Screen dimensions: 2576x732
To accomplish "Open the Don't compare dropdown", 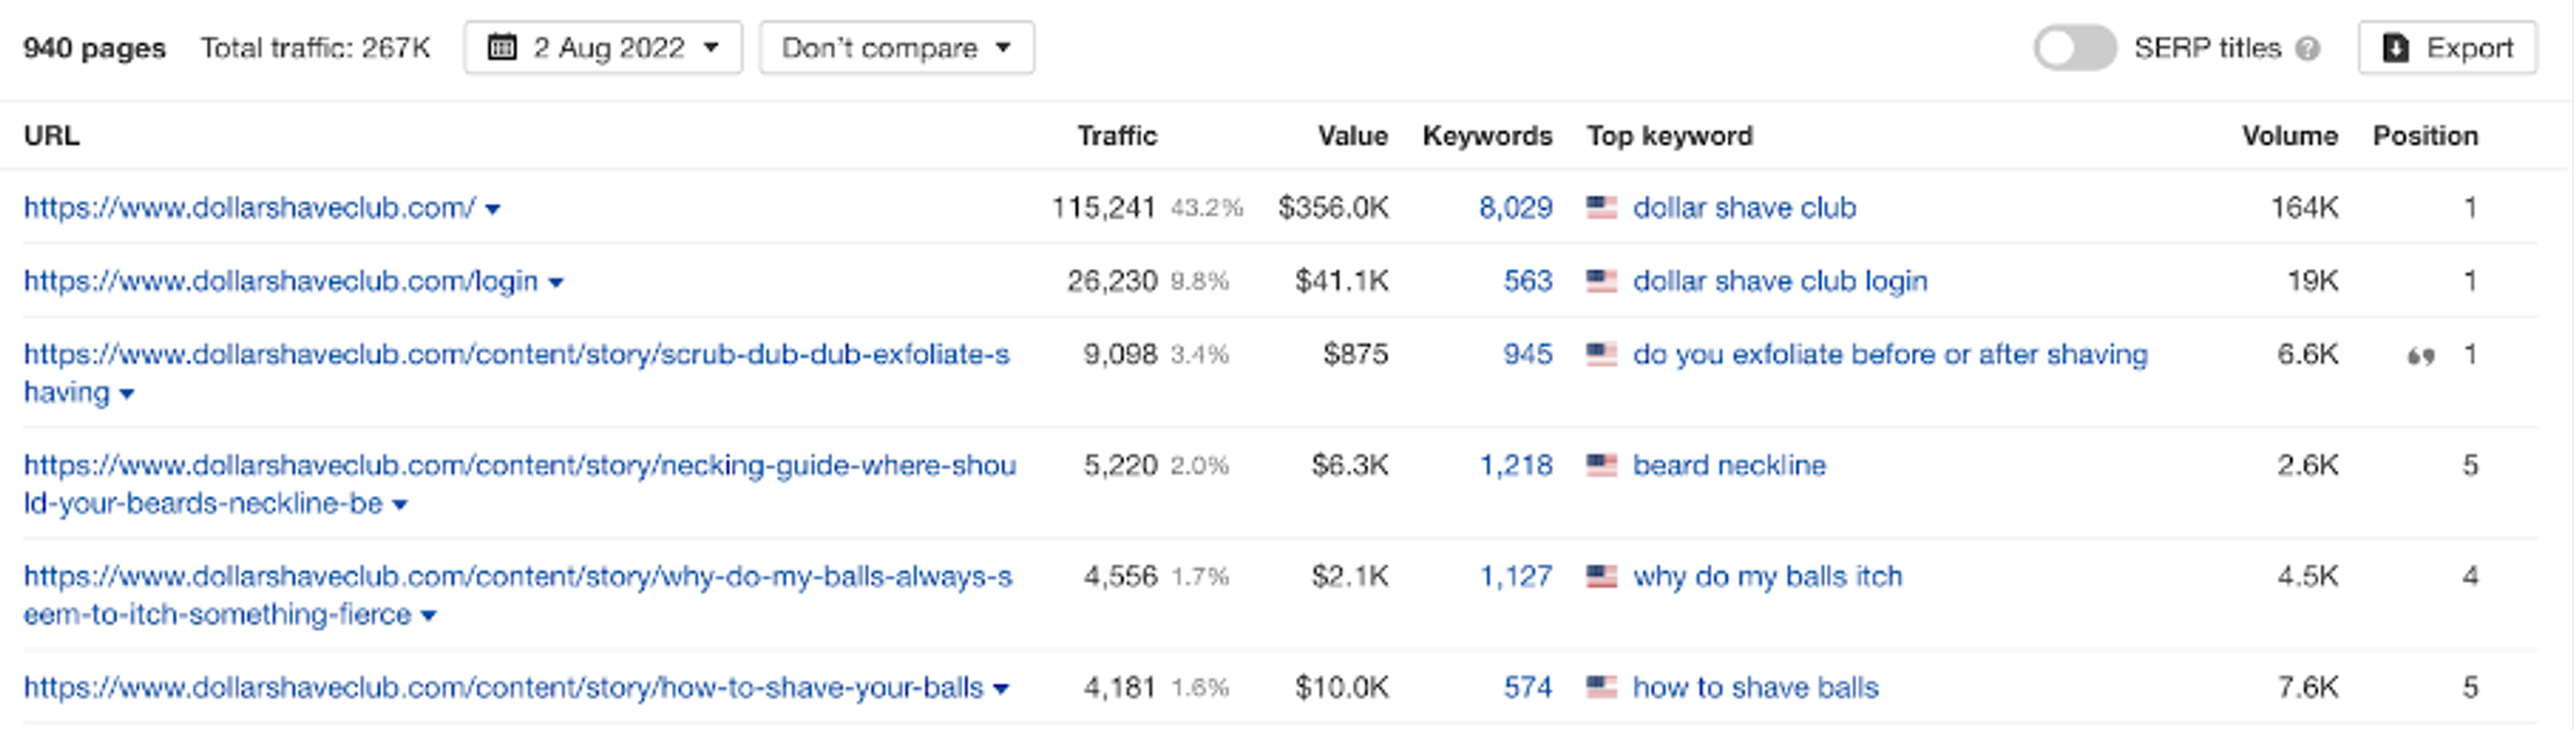I will coord(896,47).
